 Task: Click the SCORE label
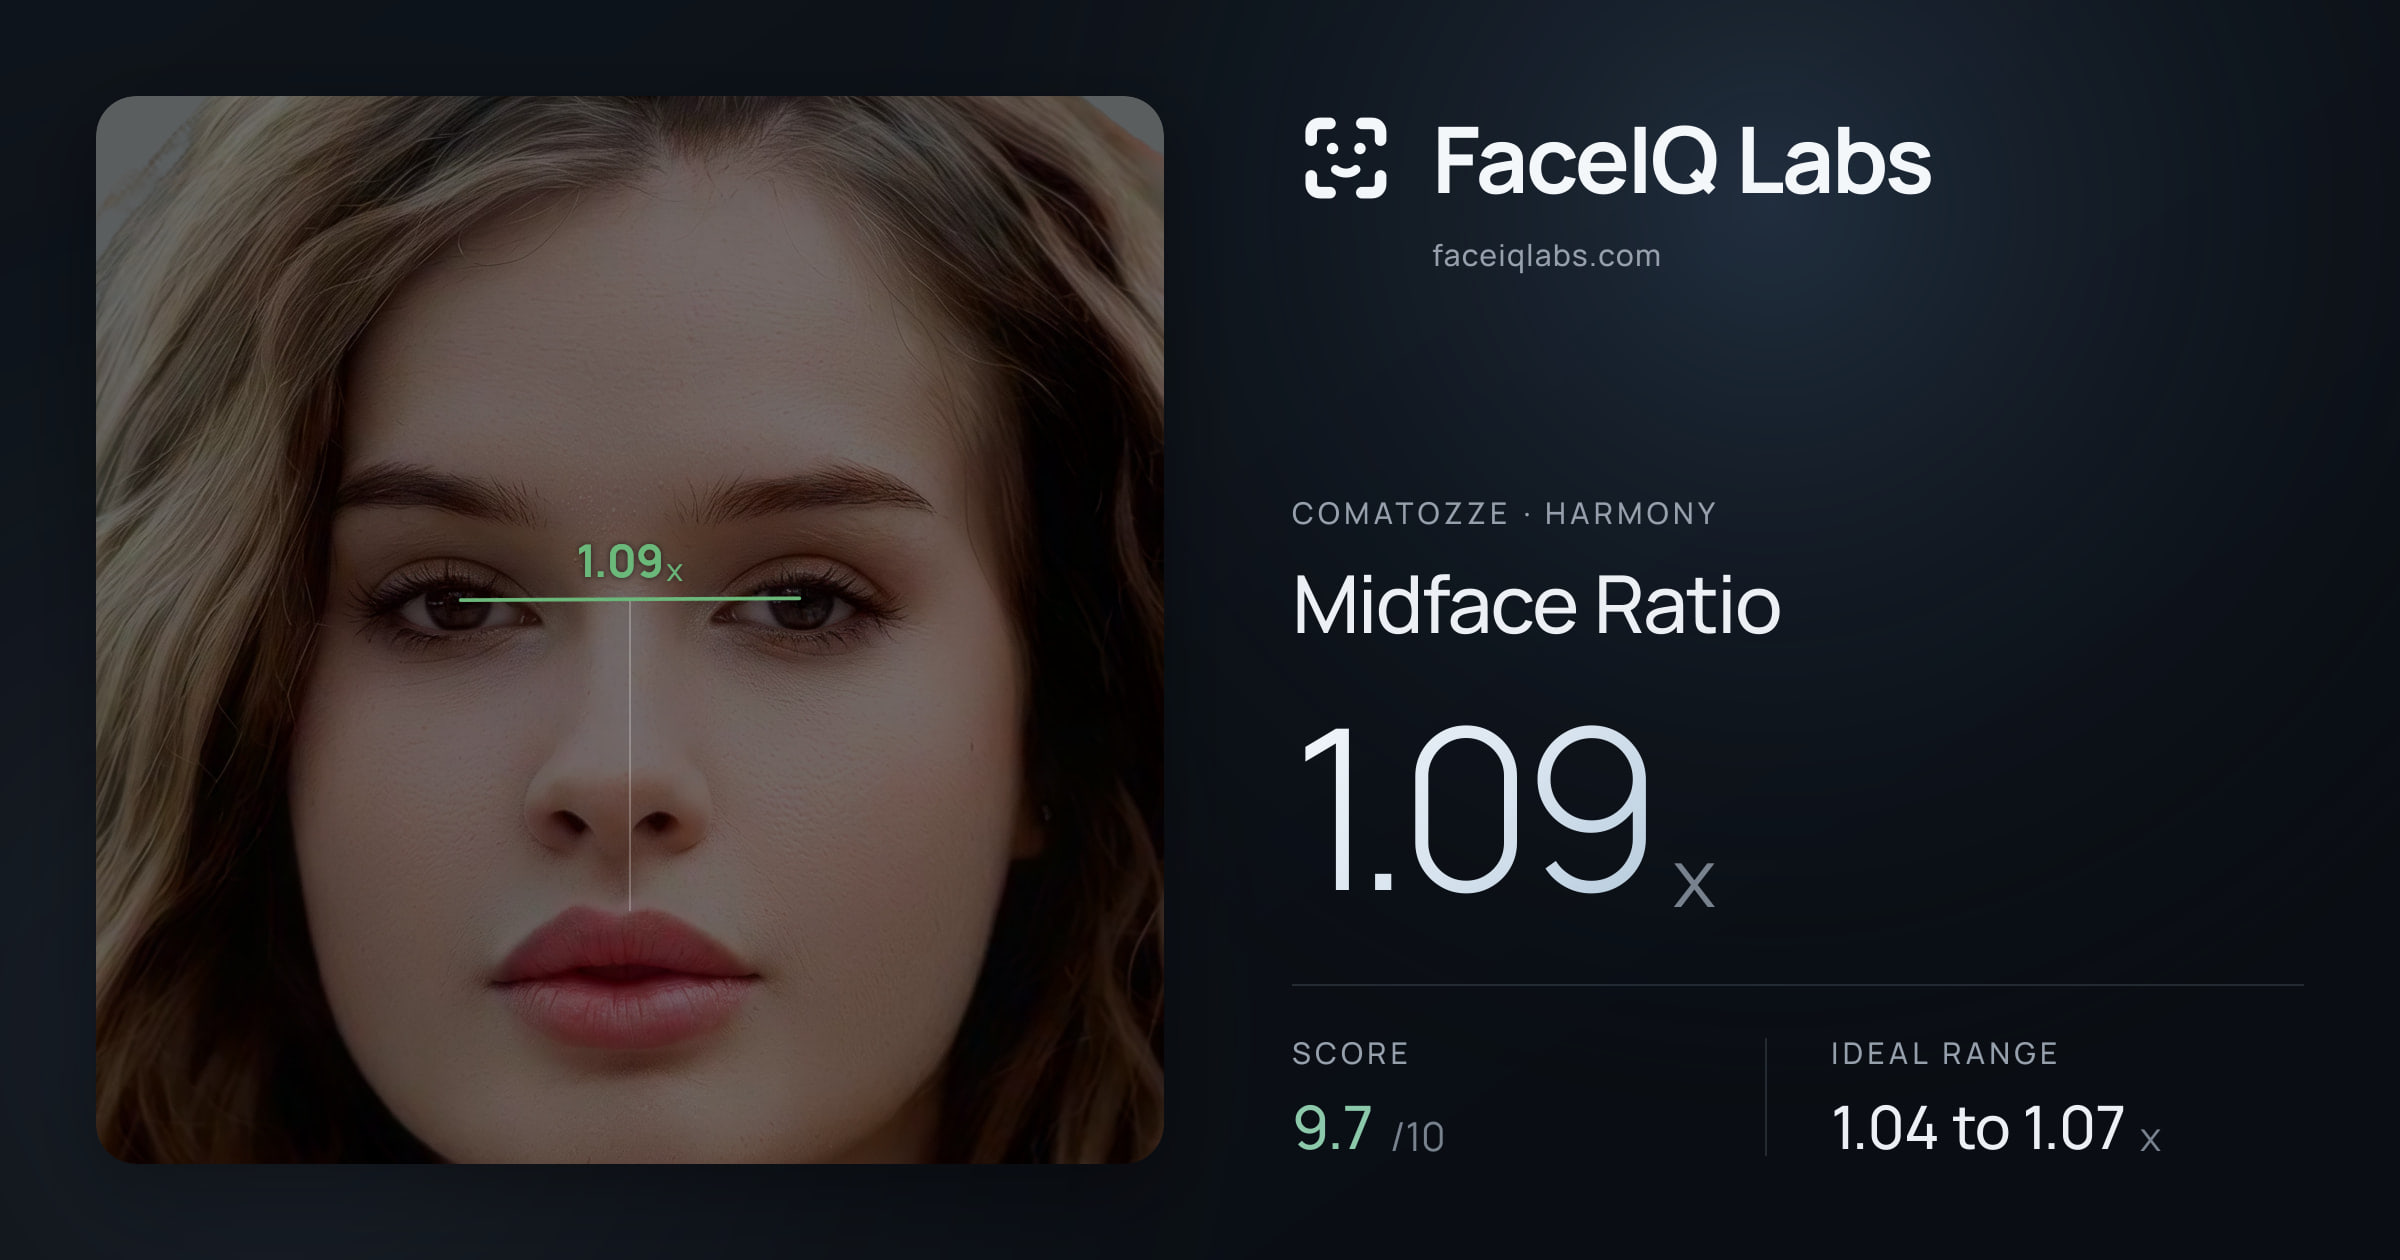(x=1350, y=1053)
